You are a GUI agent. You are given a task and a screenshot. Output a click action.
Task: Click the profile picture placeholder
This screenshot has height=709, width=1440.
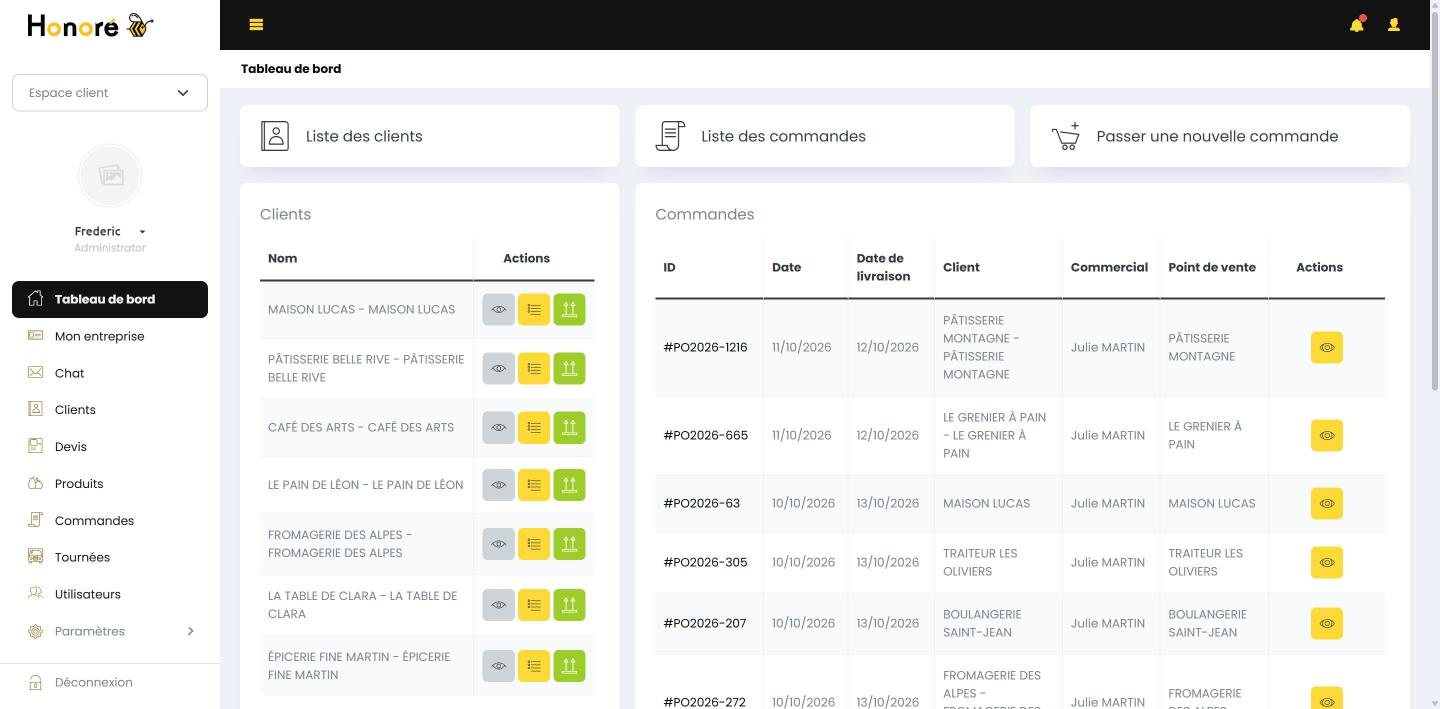(x=110, y=176)
